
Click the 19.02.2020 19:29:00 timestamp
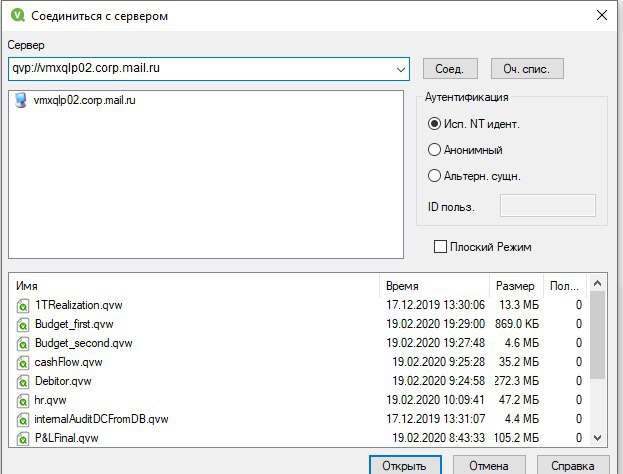[435, 324]
